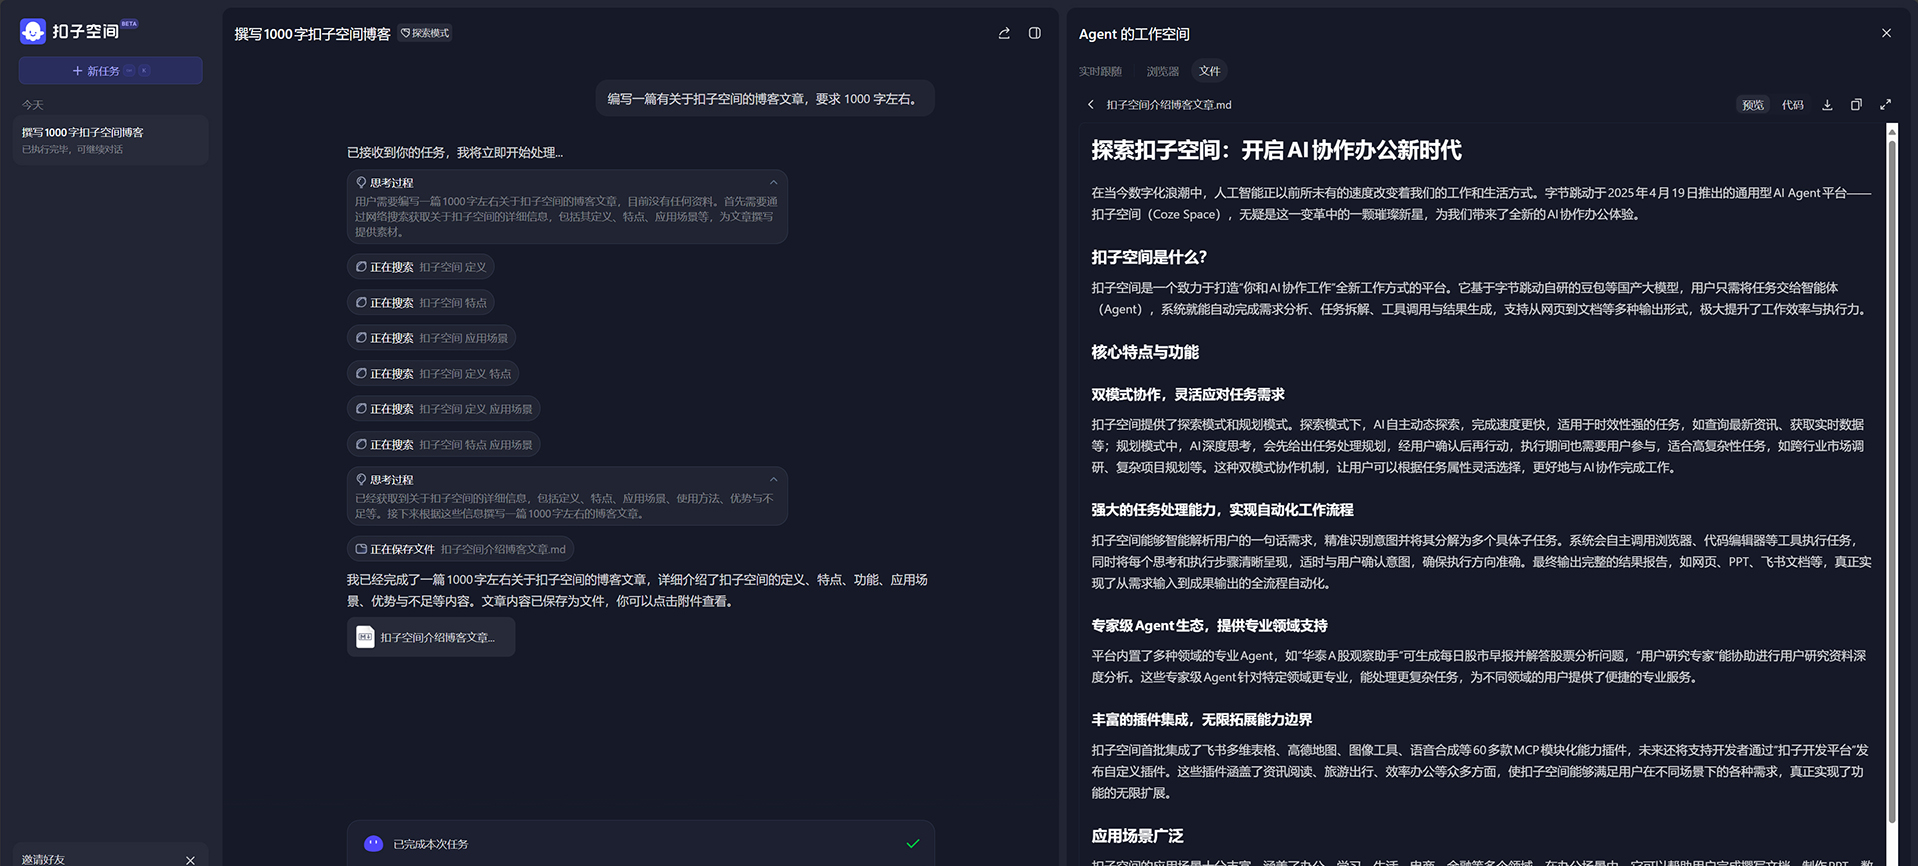Click the green checkmark in the status bar
Screen dimensions: 1918x866
click(912, 843)
